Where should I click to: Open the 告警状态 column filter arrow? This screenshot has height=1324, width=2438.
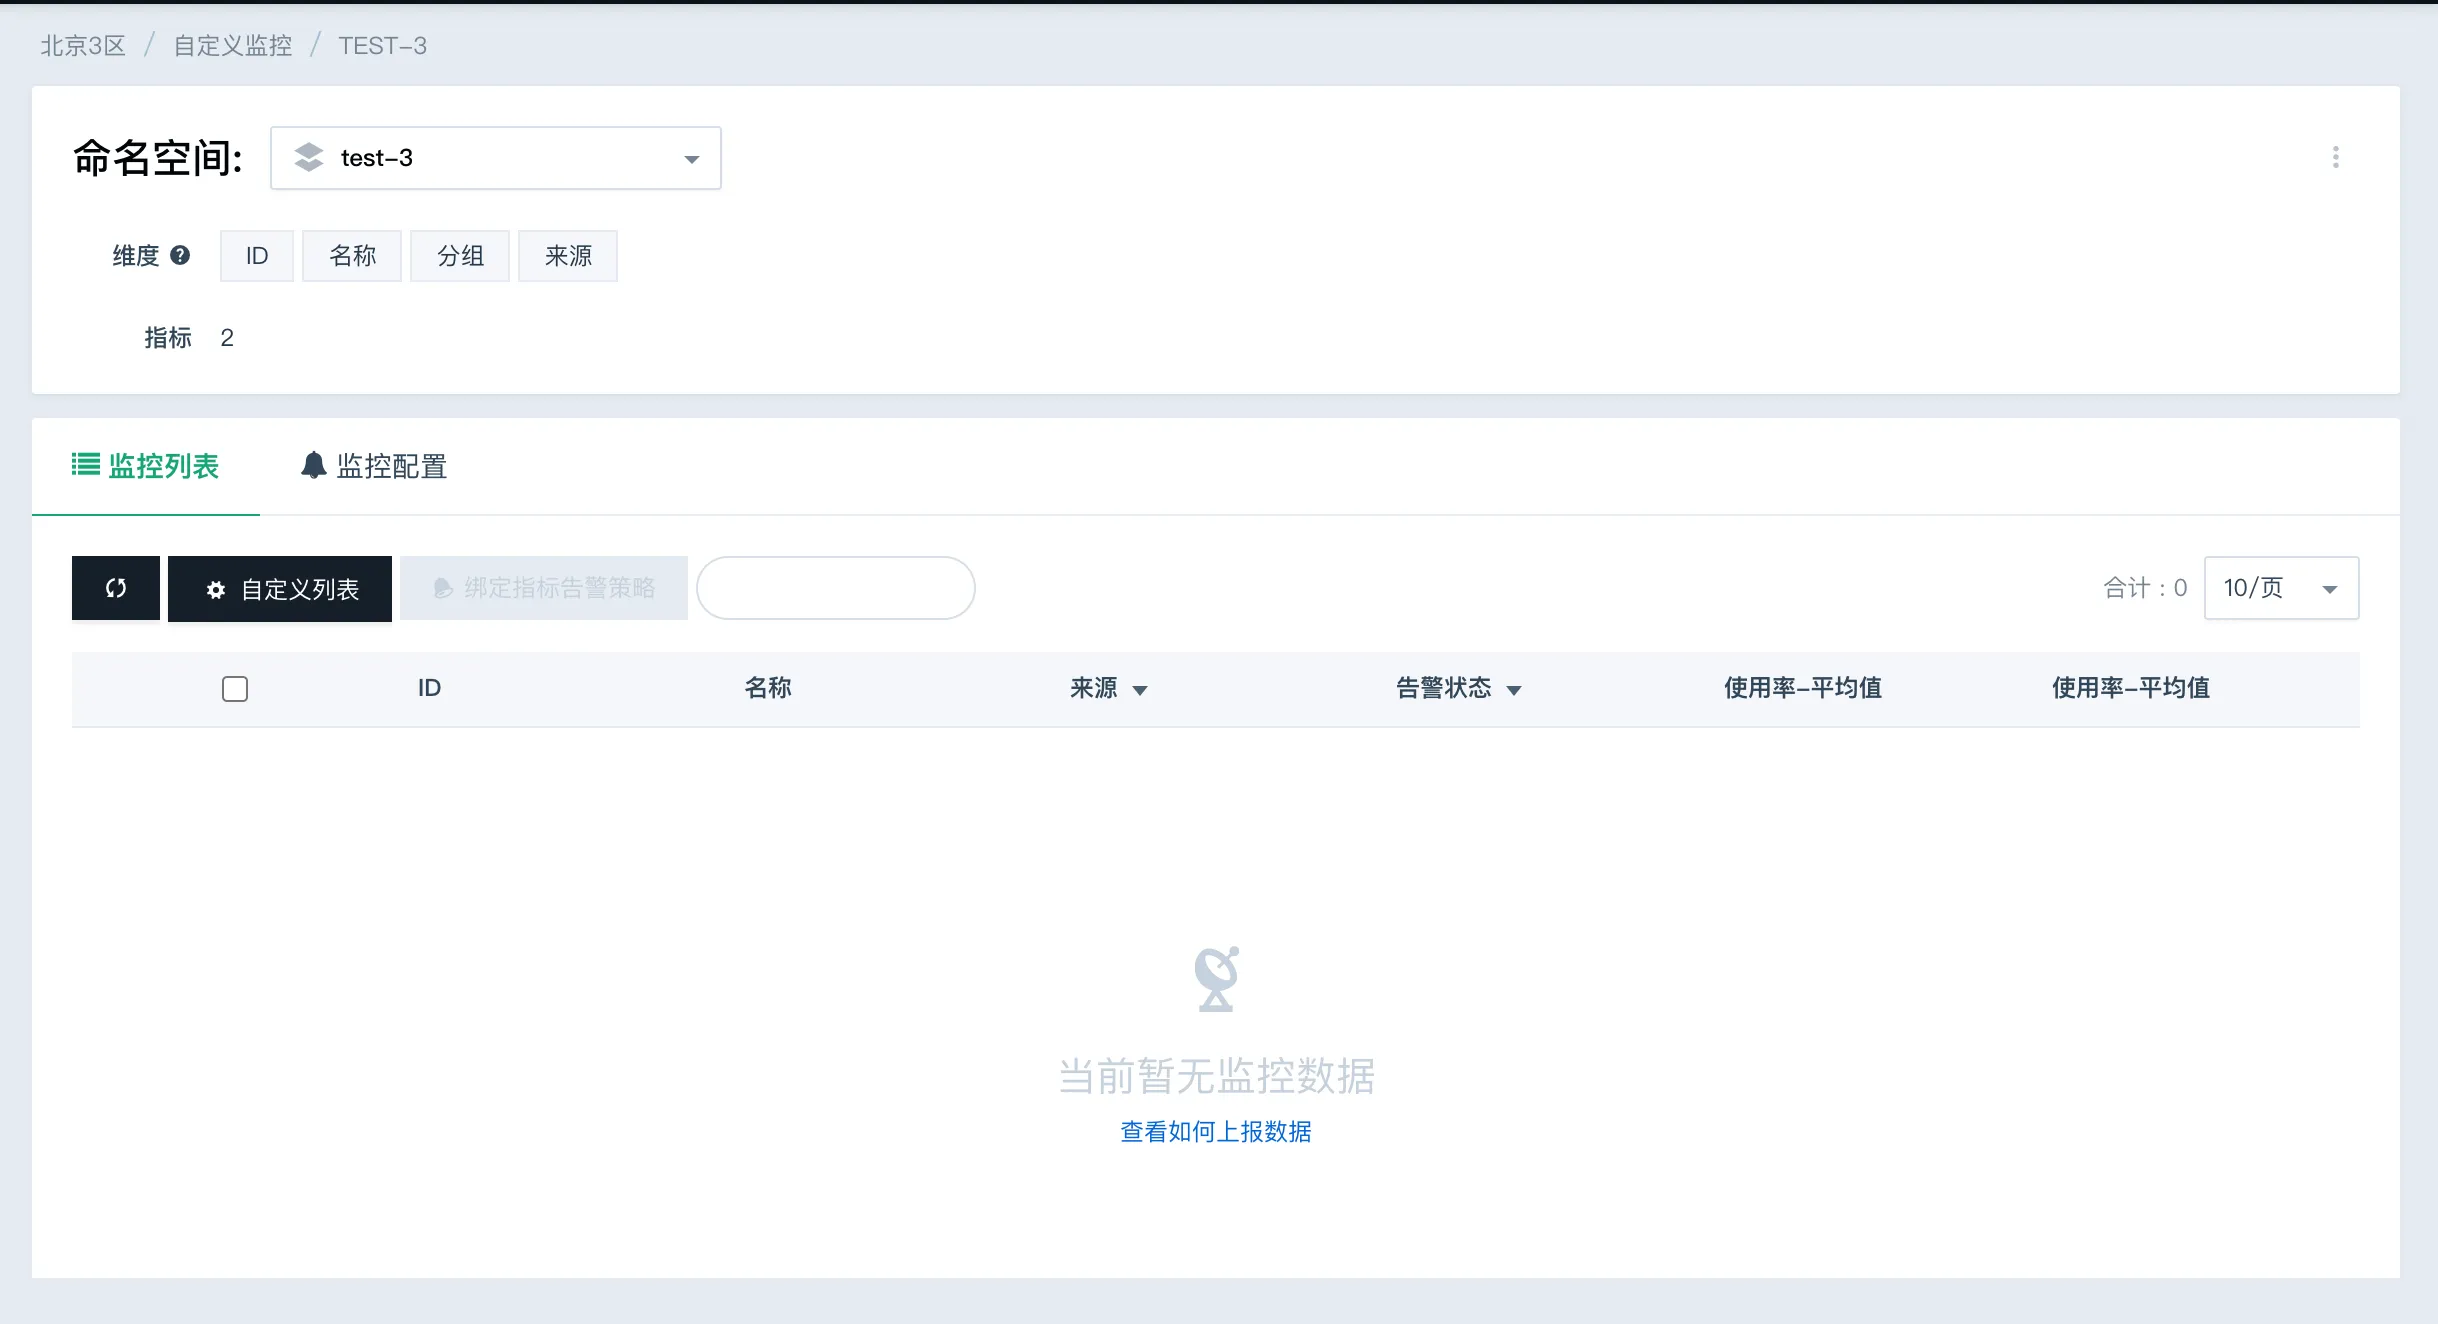pos(1514,690)
